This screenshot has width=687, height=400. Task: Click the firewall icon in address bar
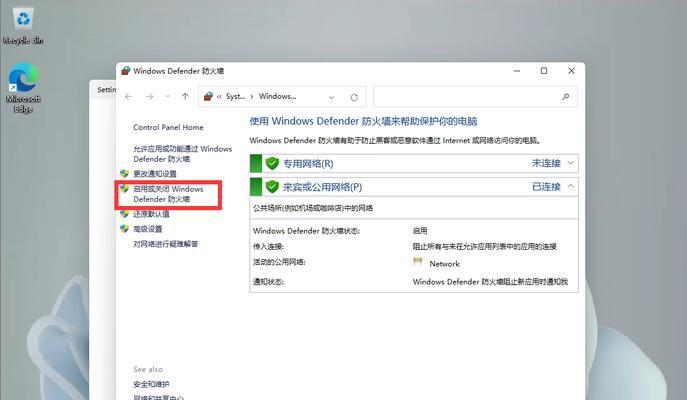[208, 96]
